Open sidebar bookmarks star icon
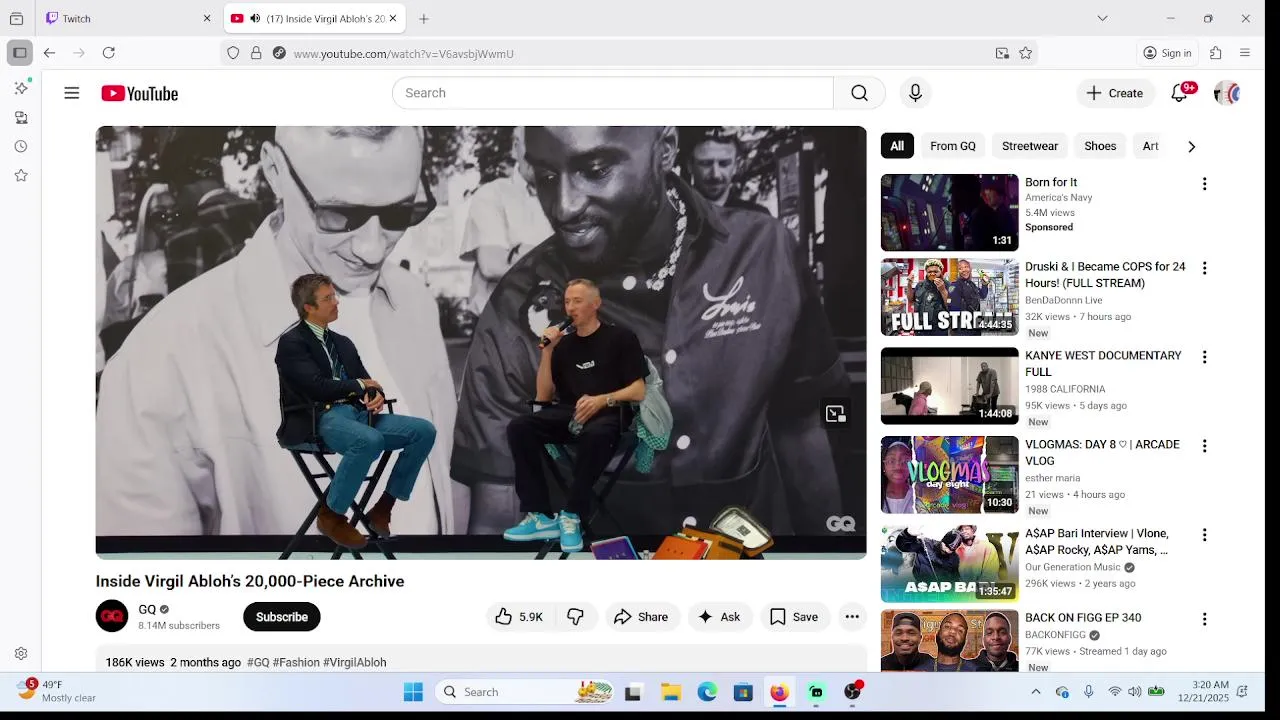This screenshot has height=720, width=1280. point(21,175)
